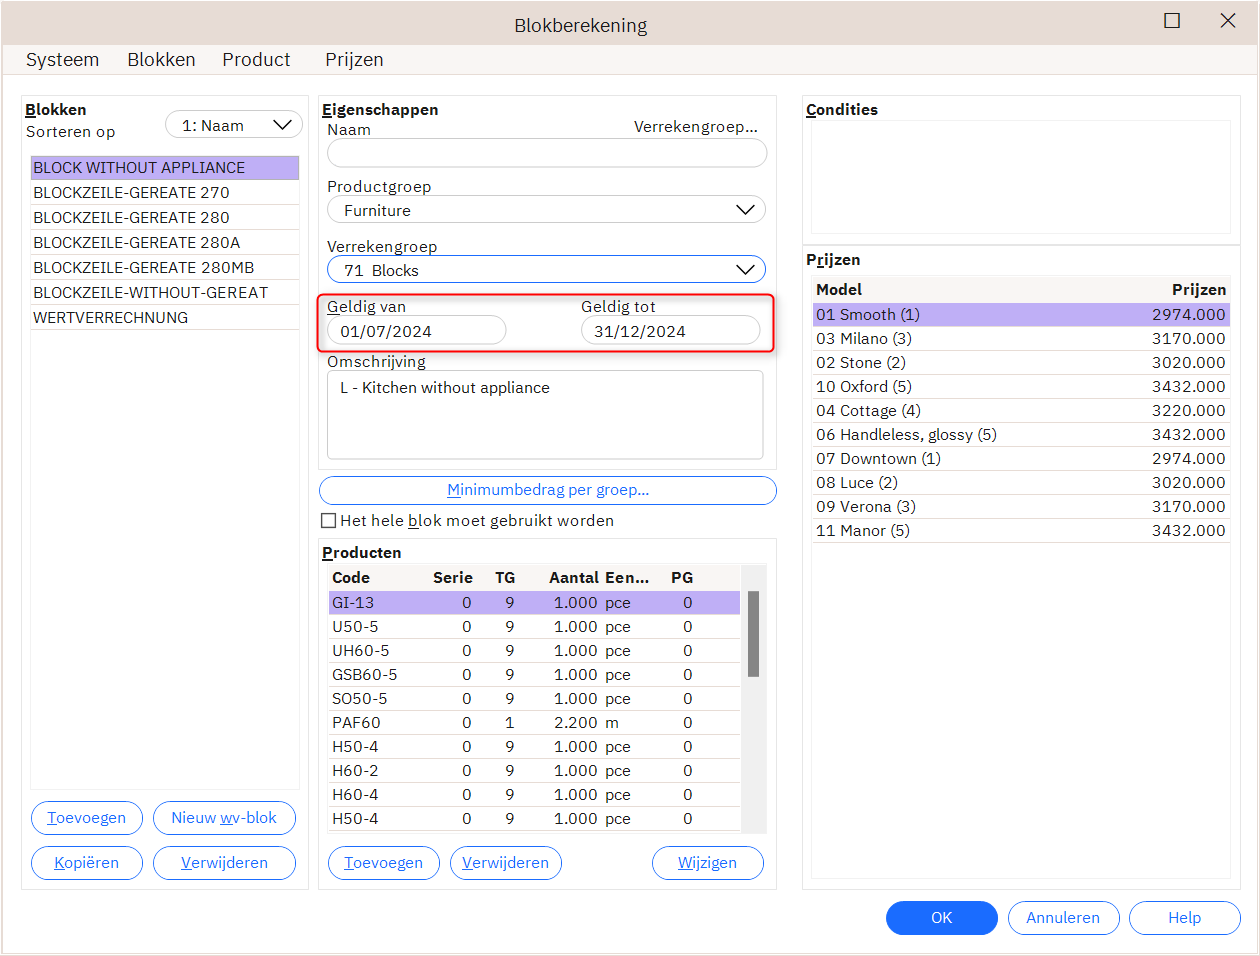Click the Wijzigen button under Producten
Screen dimensions: 1260x956
pos(707,863)
